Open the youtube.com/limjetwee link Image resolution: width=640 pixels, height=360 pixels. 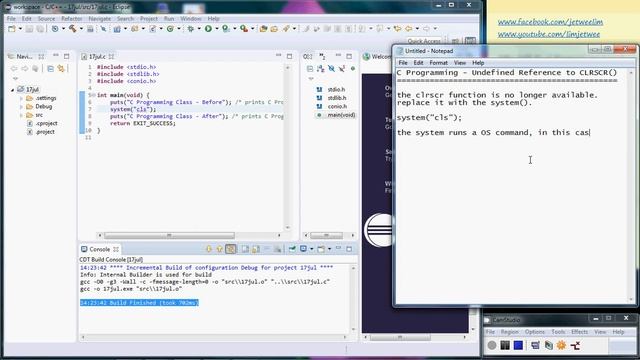[549, 34]
